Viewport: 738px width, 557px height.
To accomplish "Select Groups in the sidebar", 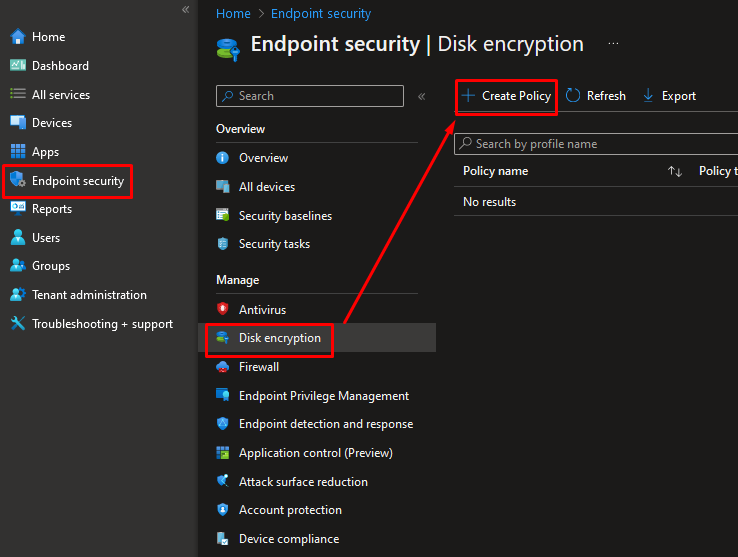I will point(51,266).
